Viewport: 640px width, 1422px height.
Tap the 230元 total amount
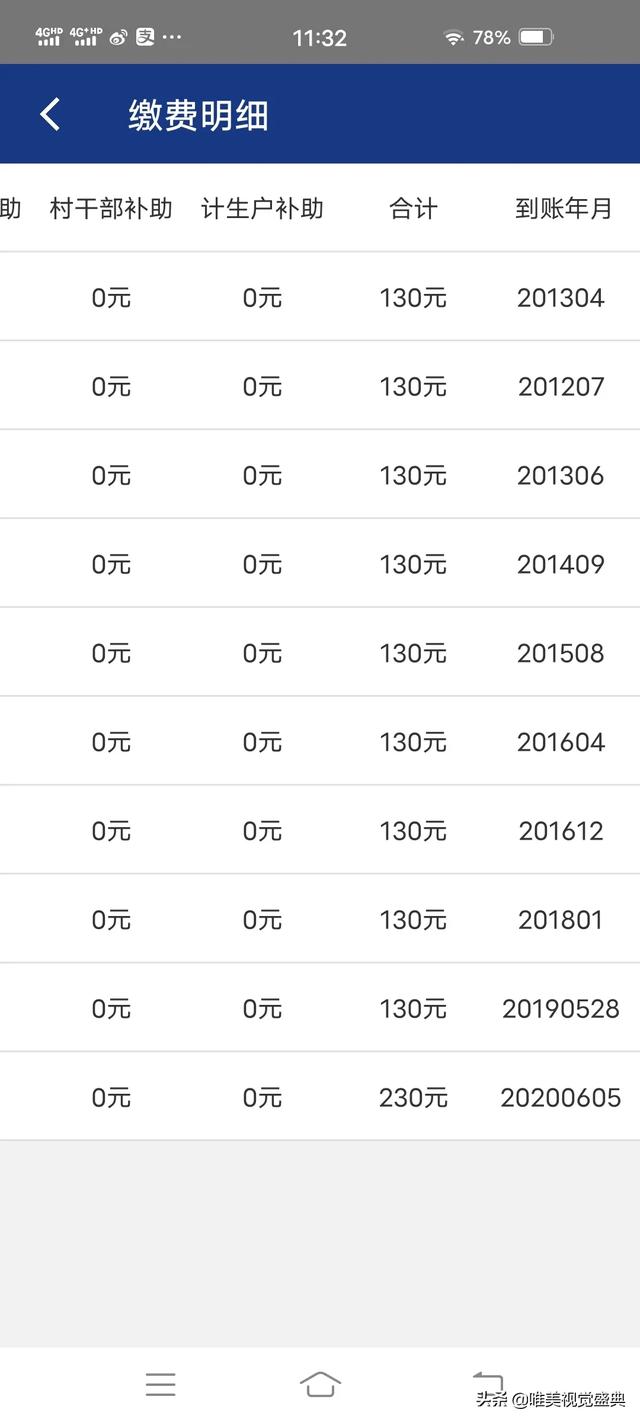[413, 1097]
